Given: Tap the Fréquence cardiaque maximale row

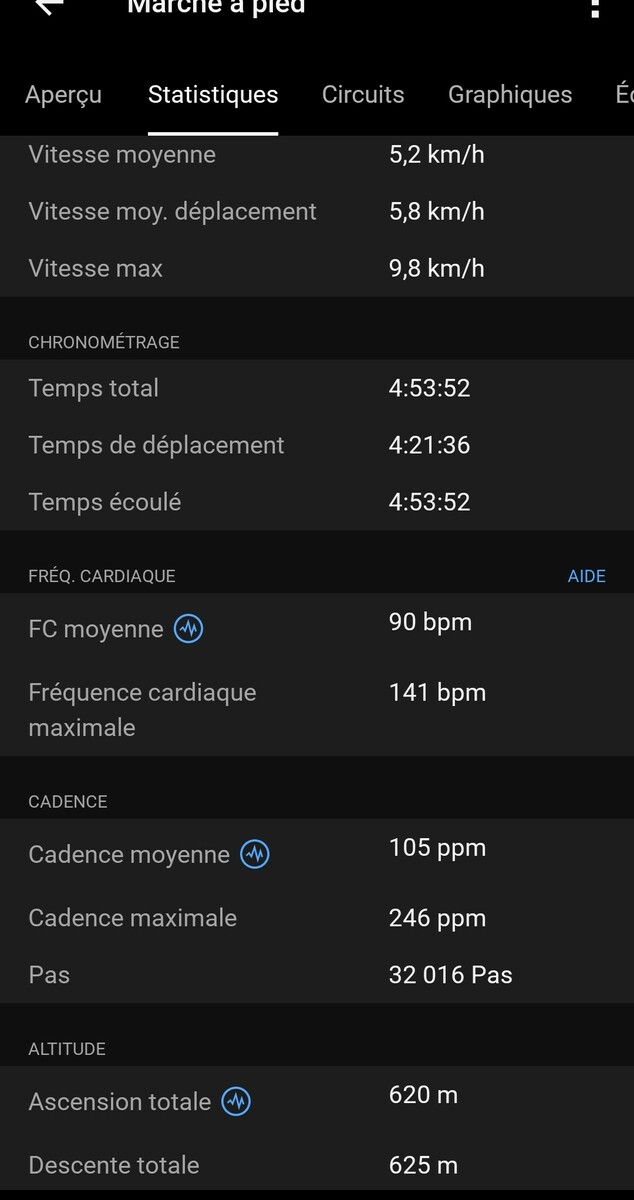Looking at the screenshot, I should [x=317, y=709].
